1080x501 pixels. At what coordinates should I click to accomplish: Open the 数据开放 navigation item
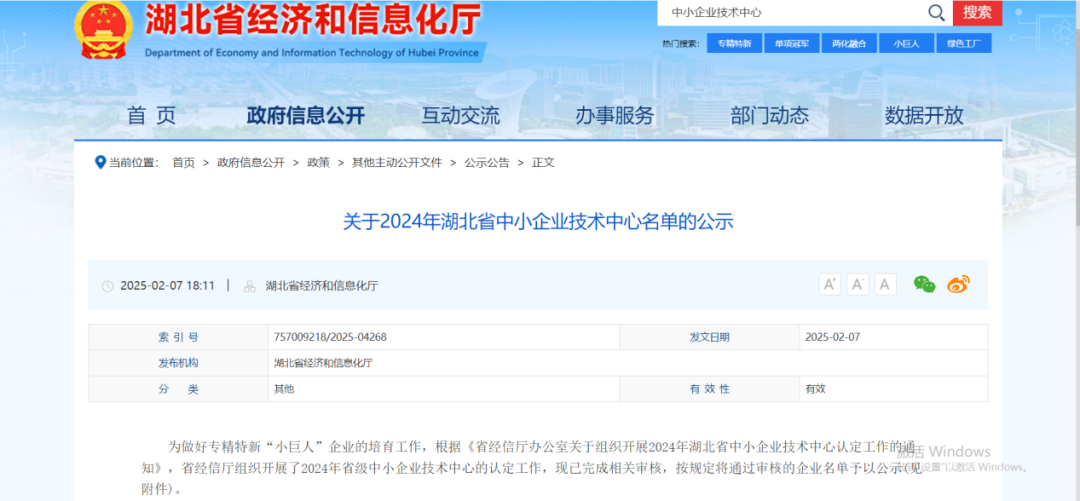point(924,116)
